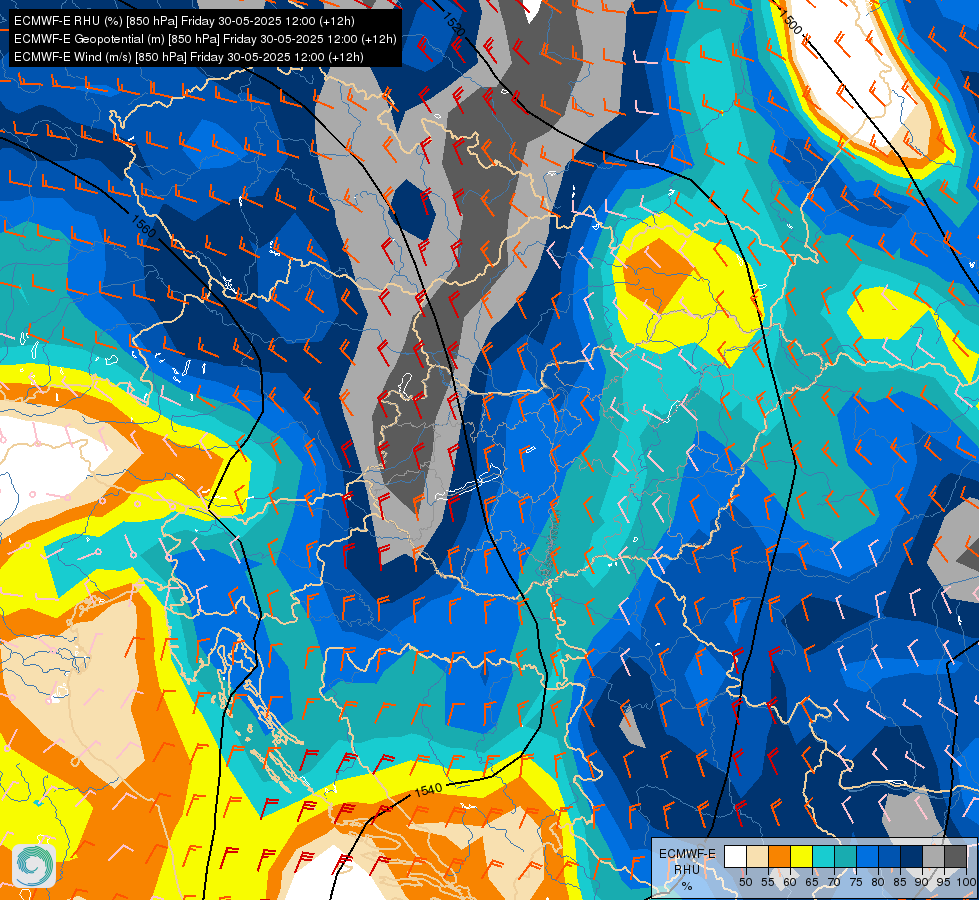Select the ECMWF-E Wind (m/s) title line
Viewport: 979px width, 900px height.
(x=189, y=57)
